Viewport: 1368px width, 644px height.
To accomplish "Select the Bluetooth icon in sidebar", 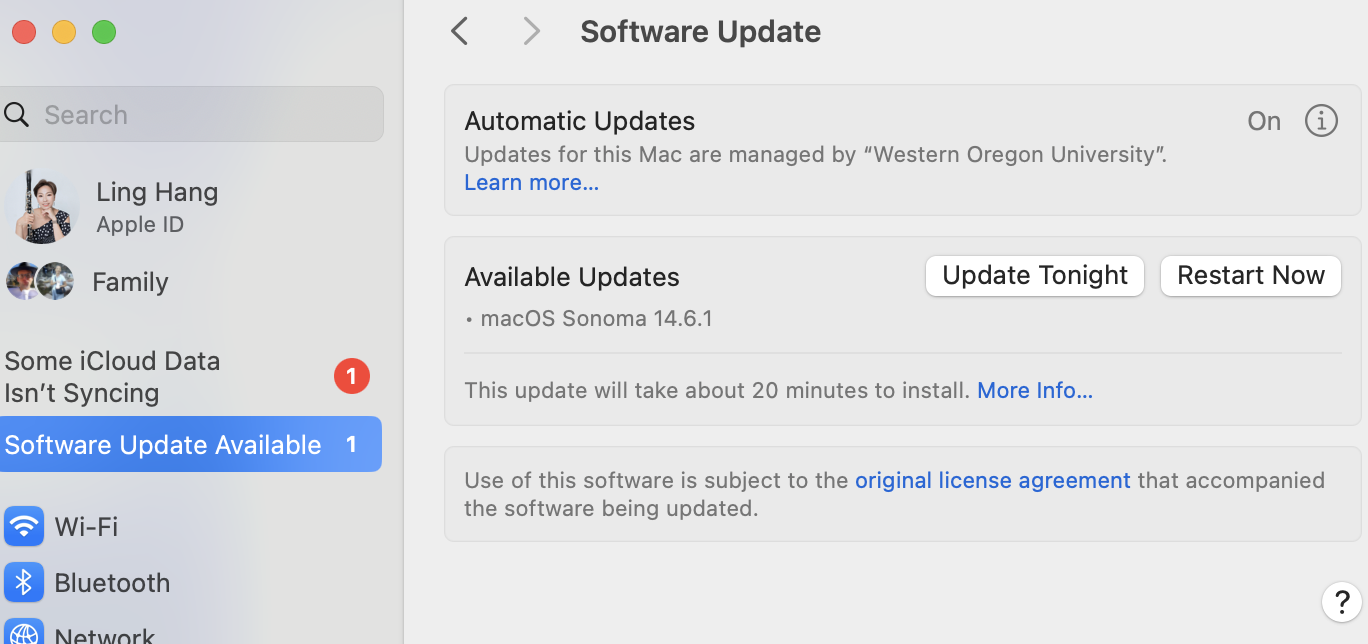I will click(x=24, y=583).
